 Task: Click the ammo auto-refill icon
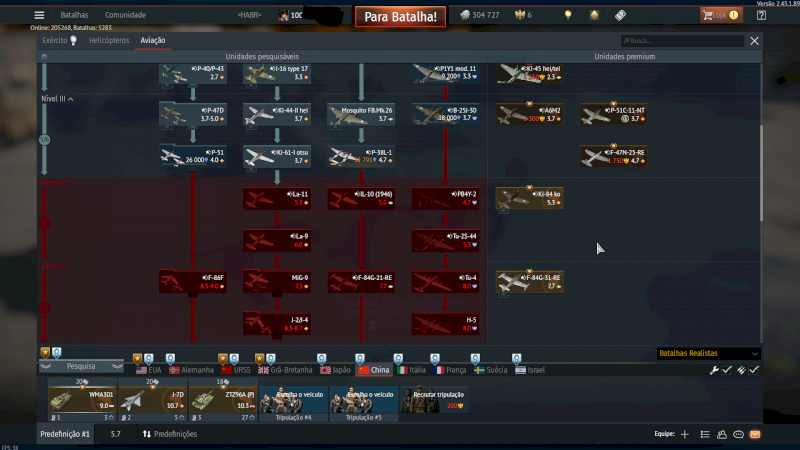click(x=741, y=370)
